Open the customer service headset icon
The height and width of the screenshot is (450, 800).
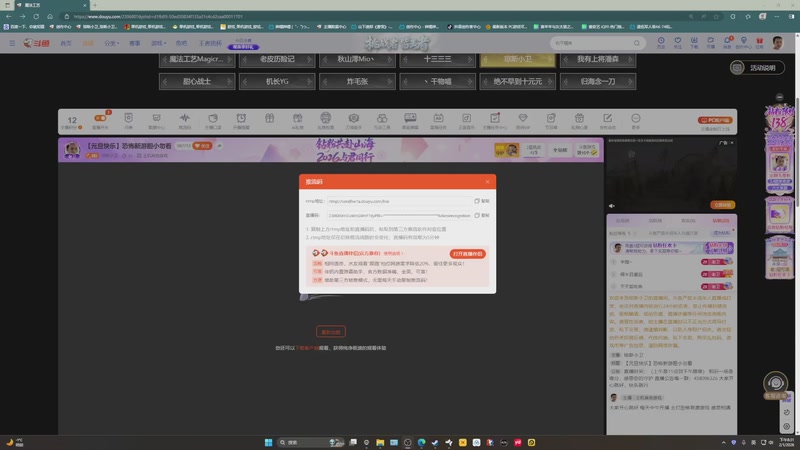[775, 383]
